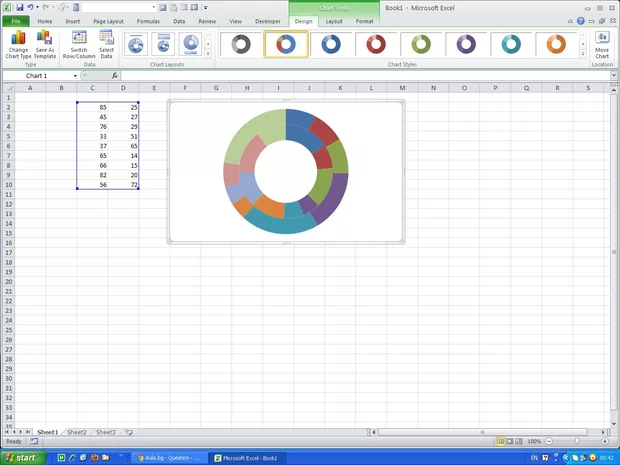Switch Row/Column of chart data
The height and width of the screenshot is (465, 620).
click(x=79, y=45)
